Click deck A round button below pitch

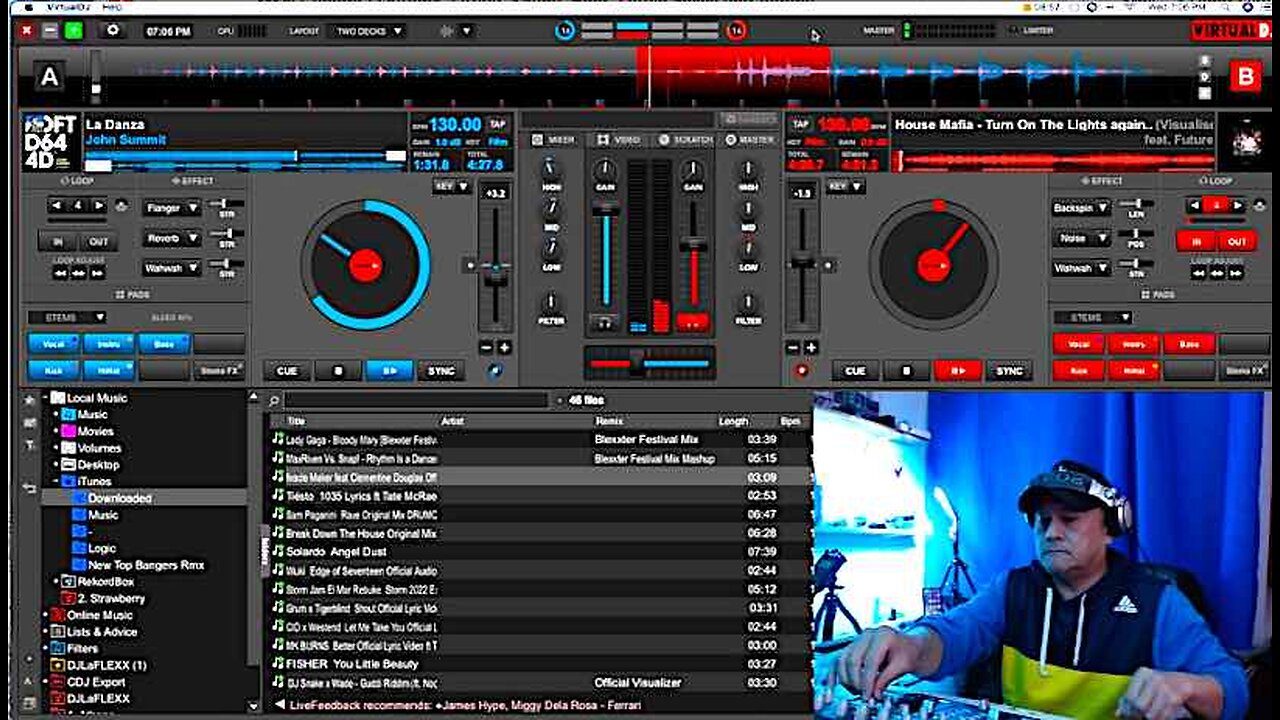[x=497, y=371]
